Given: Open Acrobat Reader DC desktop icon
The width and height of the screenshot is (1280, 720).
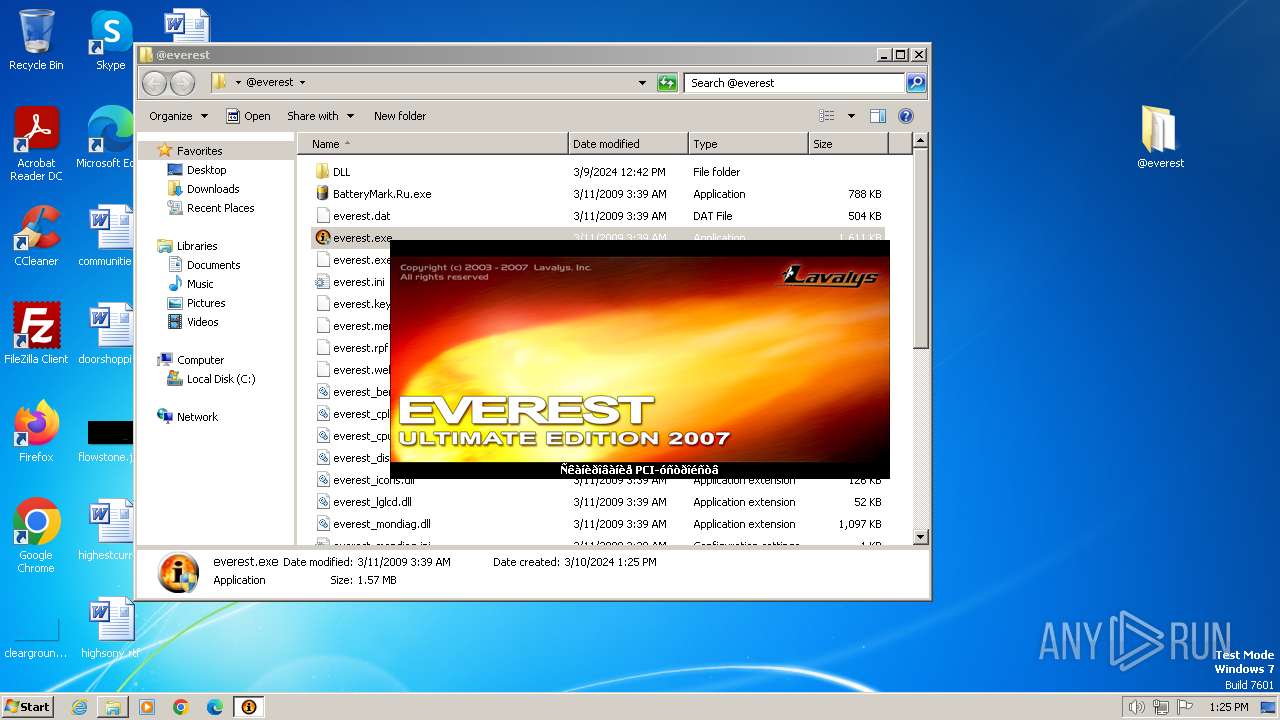Looking at the screenshot, I should pyautogui.click(x=36, y=144).
